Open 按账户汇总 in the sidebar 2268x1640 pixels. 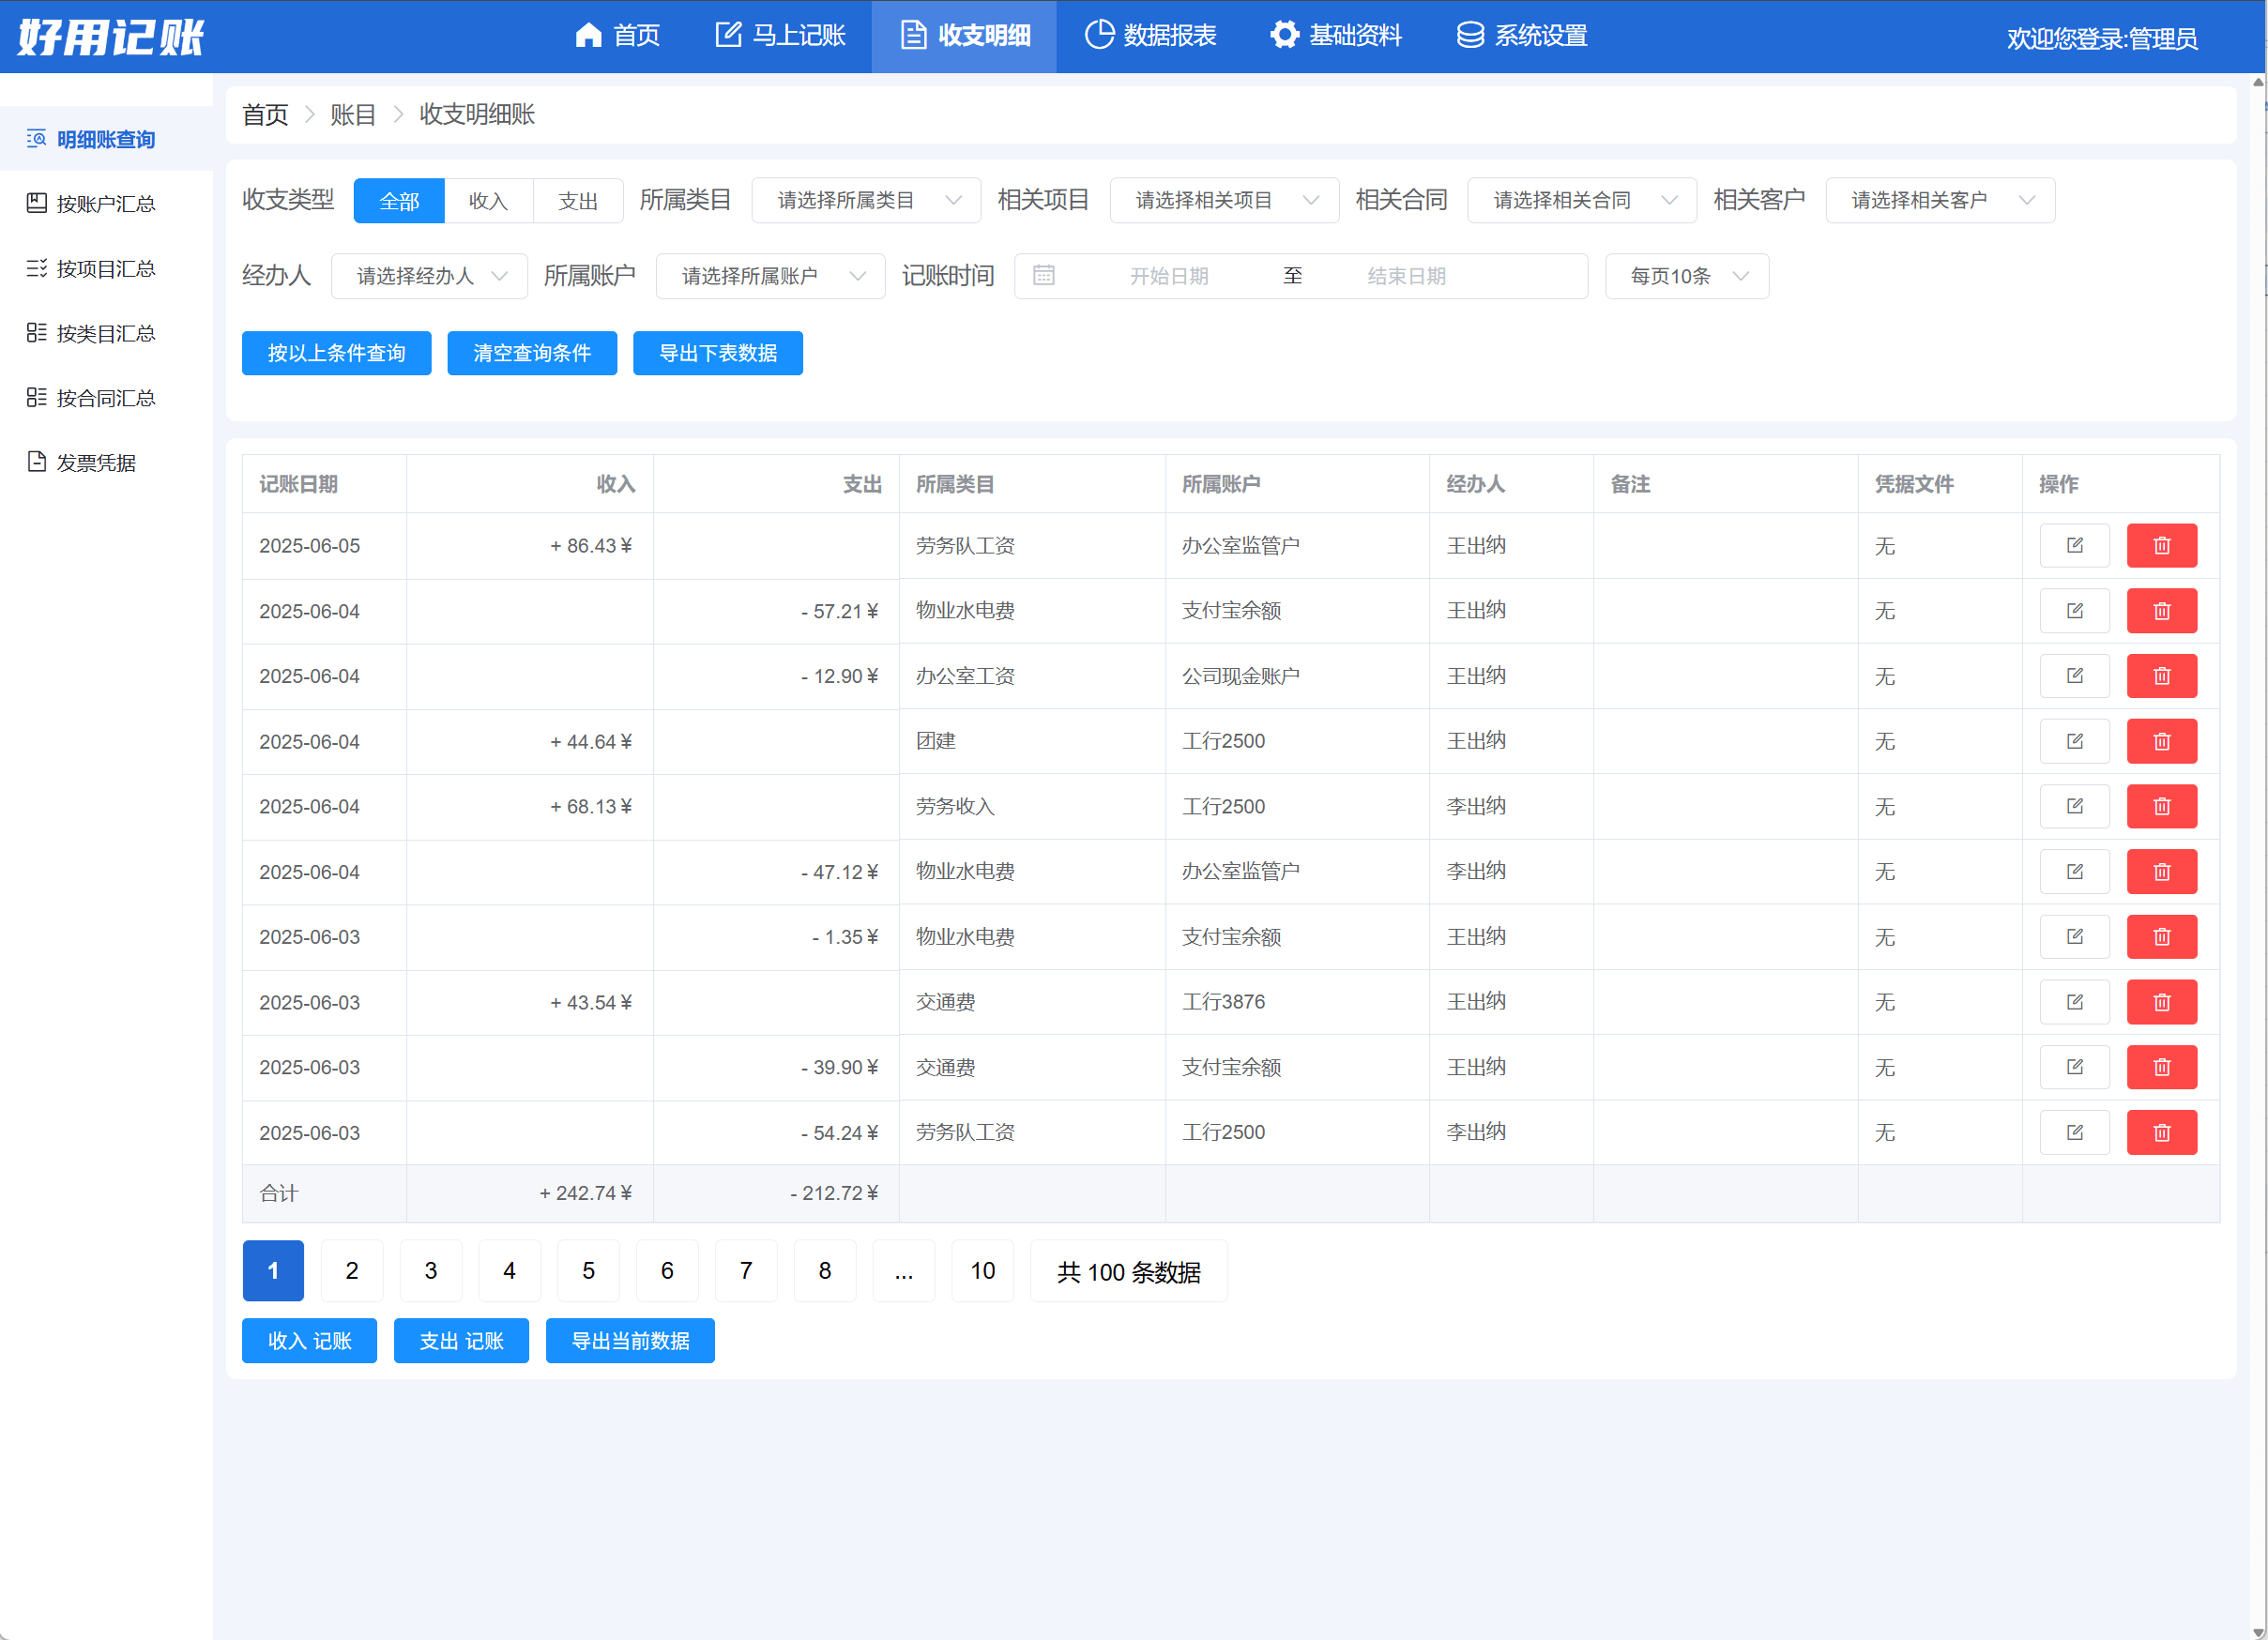point(106,204)
